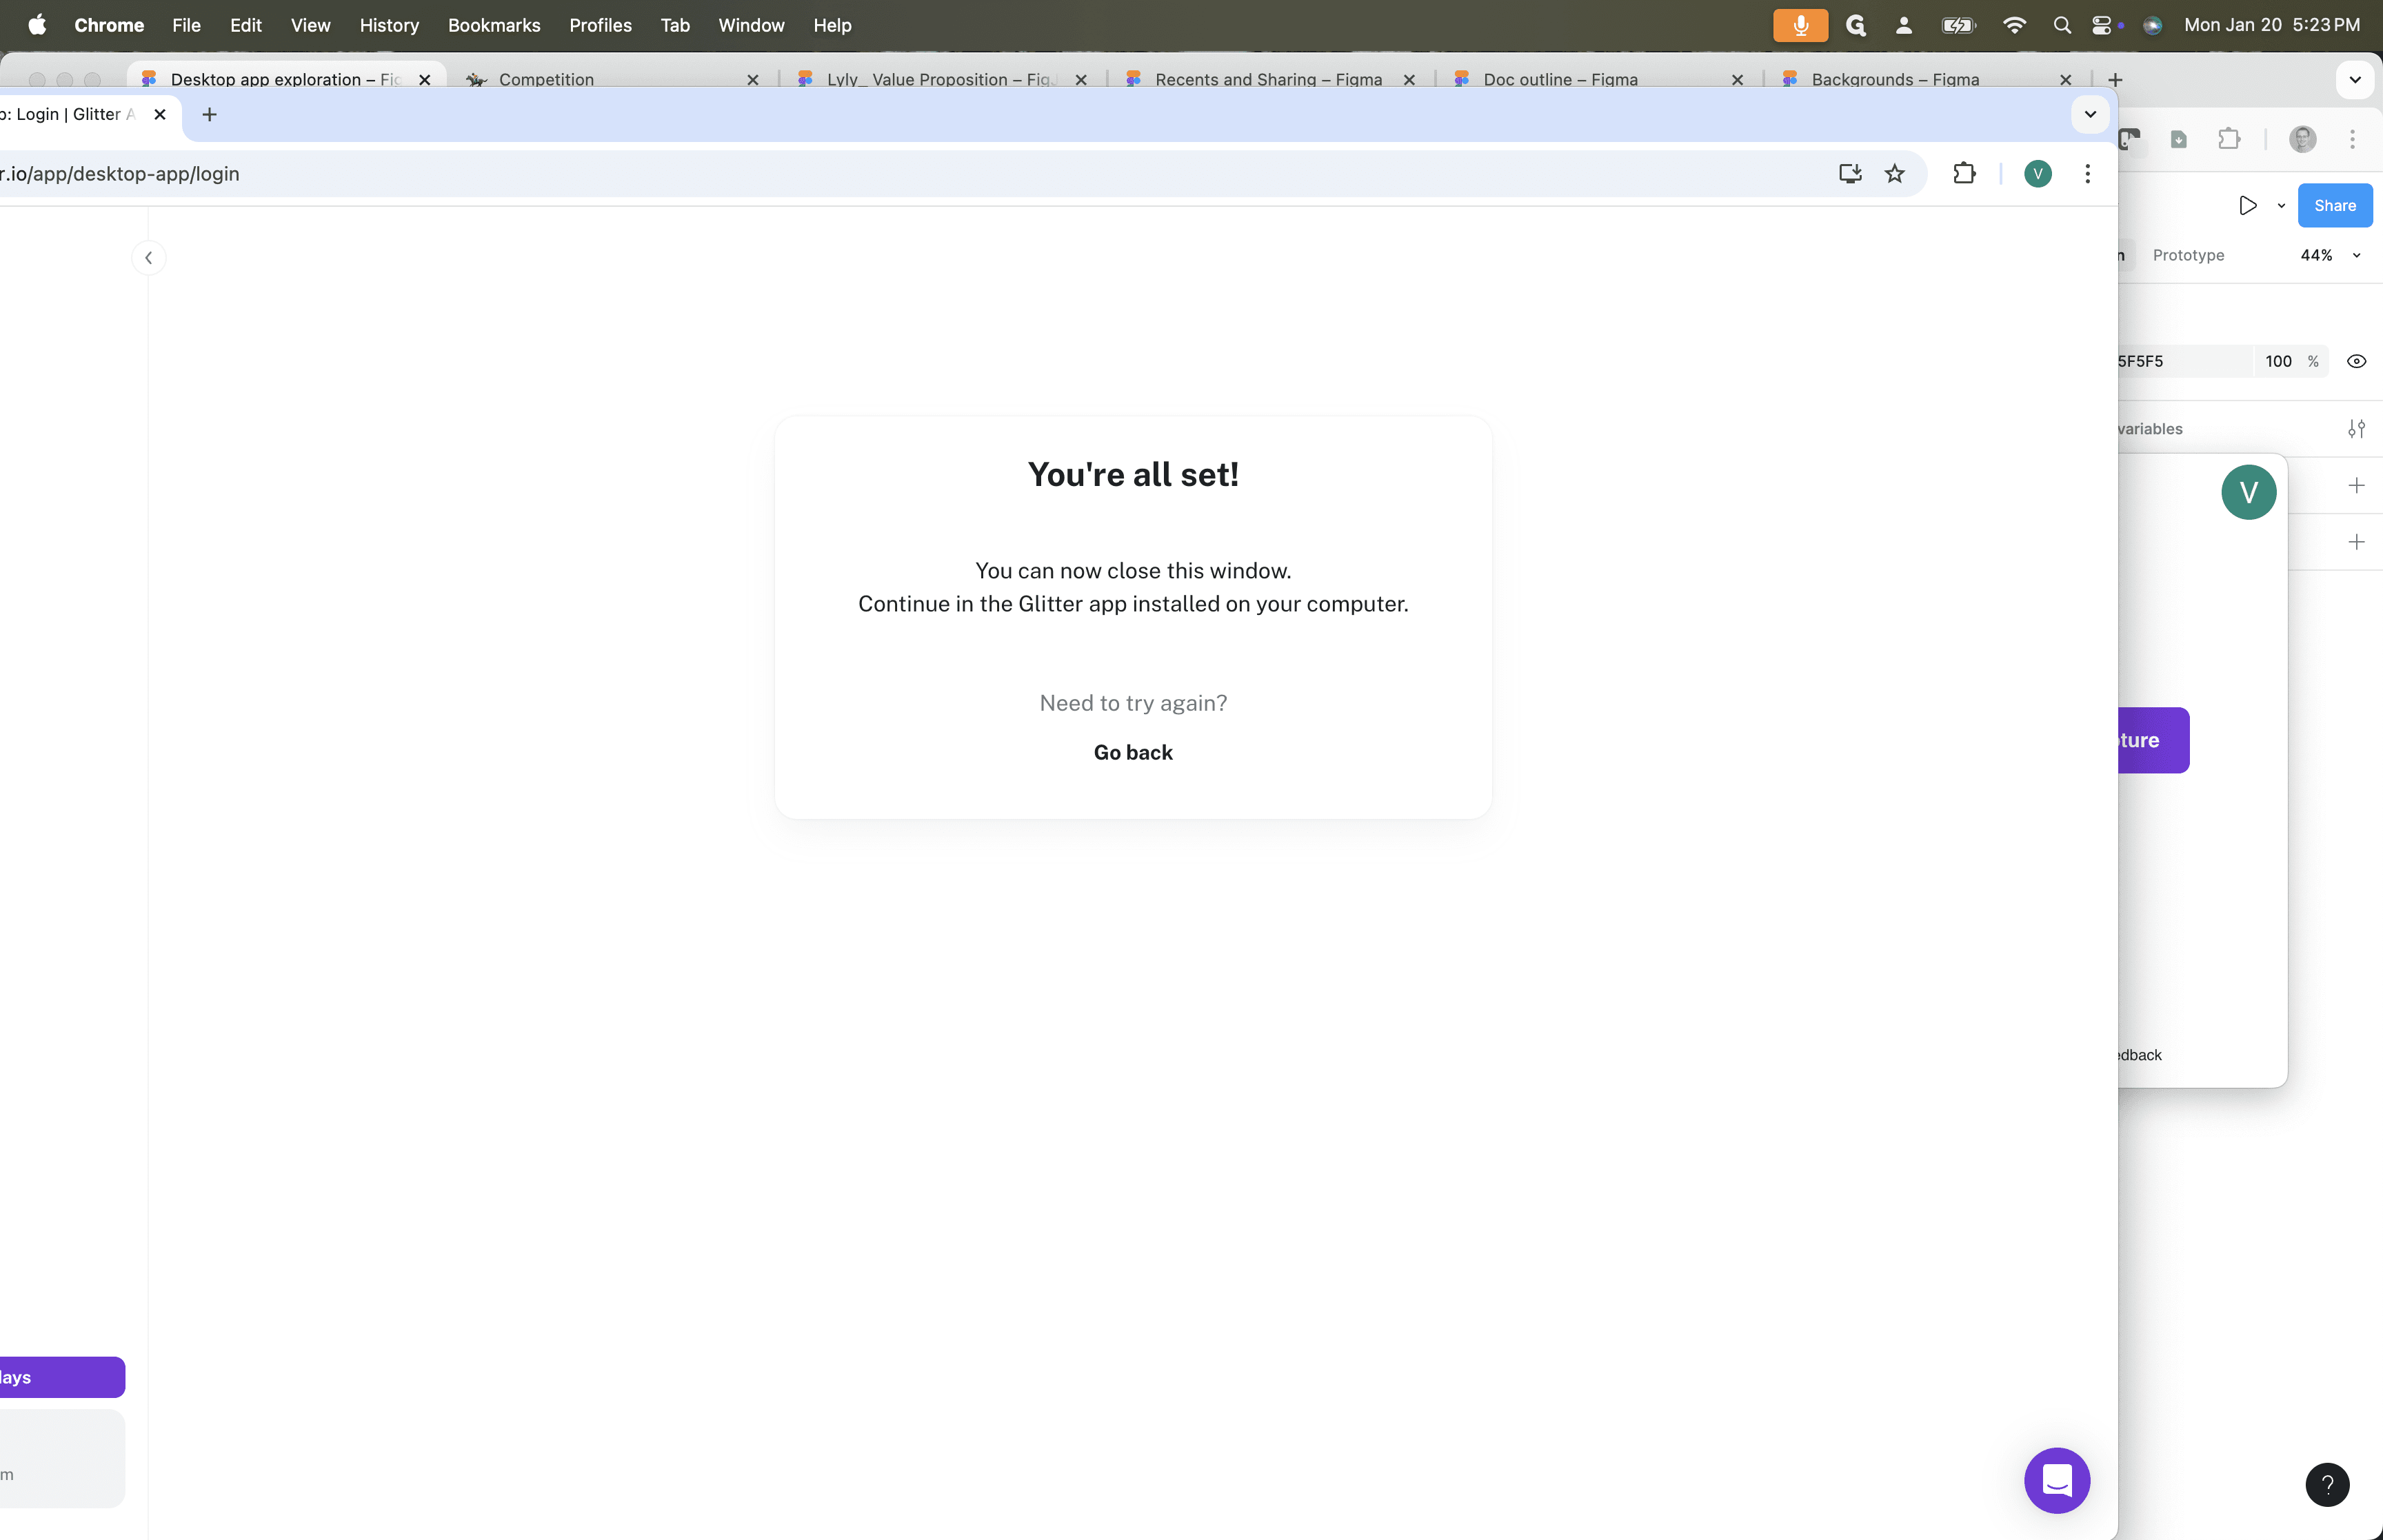Toggle the eye visibility icon in Figma
Image resolution: width=2383 pixels, height=1540 pixels.
[x=2356, y=361]
